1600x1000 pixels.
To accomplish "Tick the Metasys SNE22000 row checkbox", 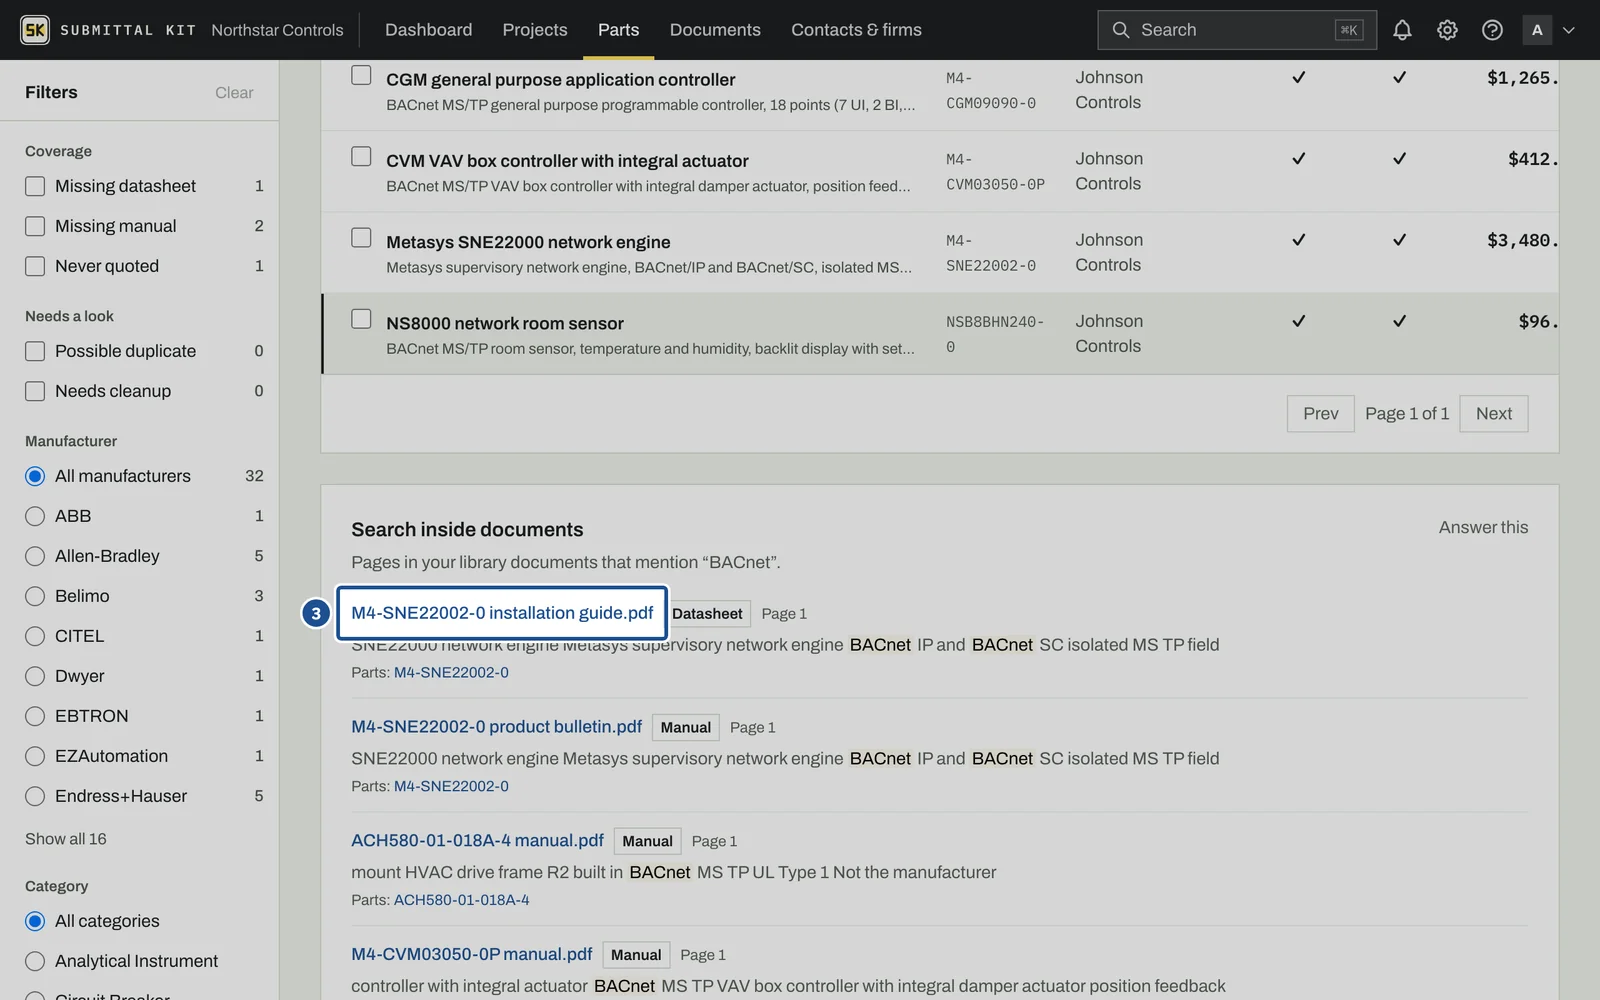I will point(361,237).
